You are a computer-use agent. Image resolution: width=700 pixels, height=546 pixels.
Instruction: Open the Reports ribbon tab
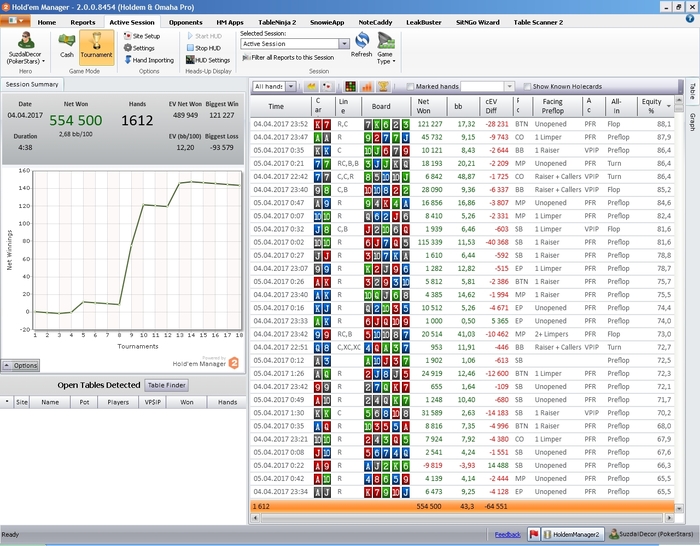pos(83,22)
